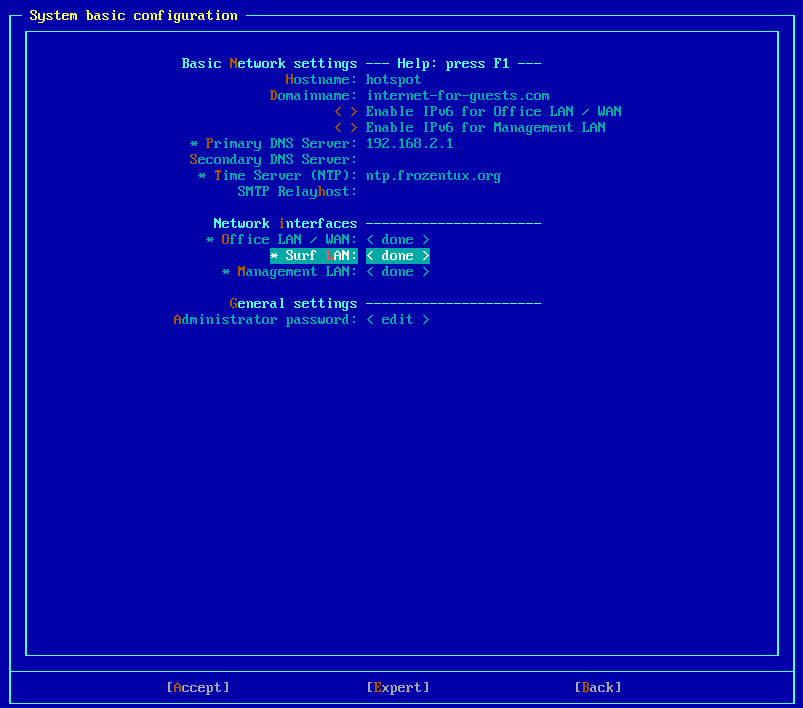
Task: Click the Primary DNS Server label
Action: click(273, 143)
